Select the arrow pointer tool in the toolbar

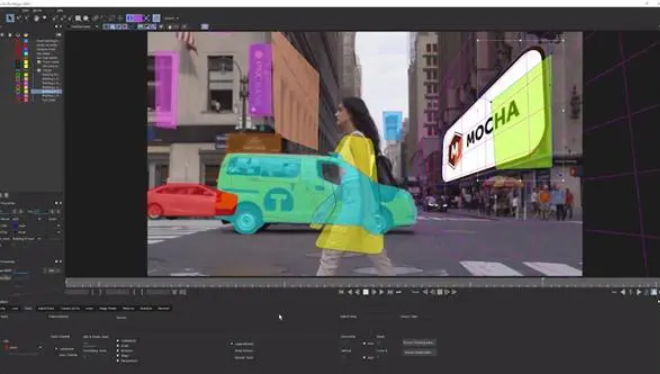coord(10,18)
